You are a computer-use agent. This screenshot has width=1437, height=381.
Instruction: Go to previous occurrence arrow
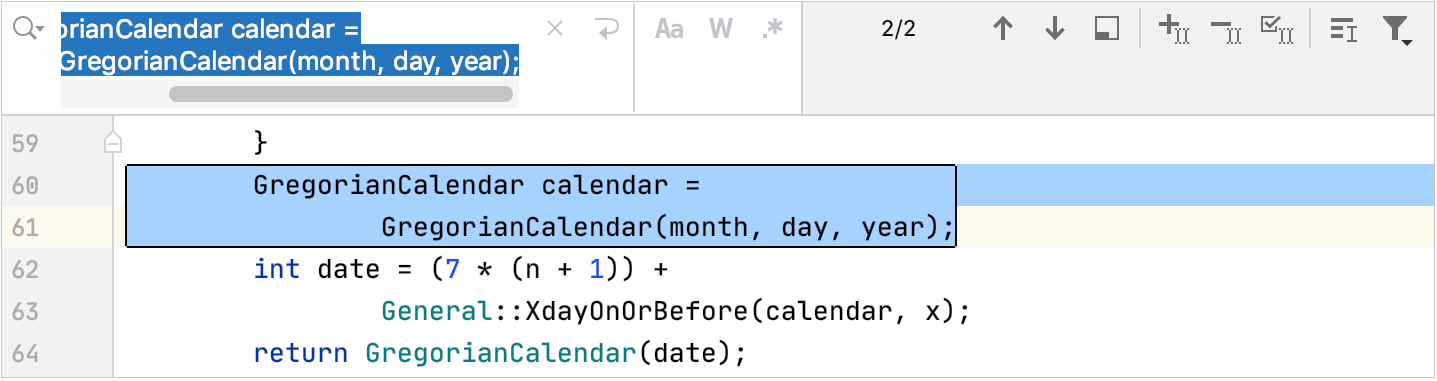click(1003, 30)
